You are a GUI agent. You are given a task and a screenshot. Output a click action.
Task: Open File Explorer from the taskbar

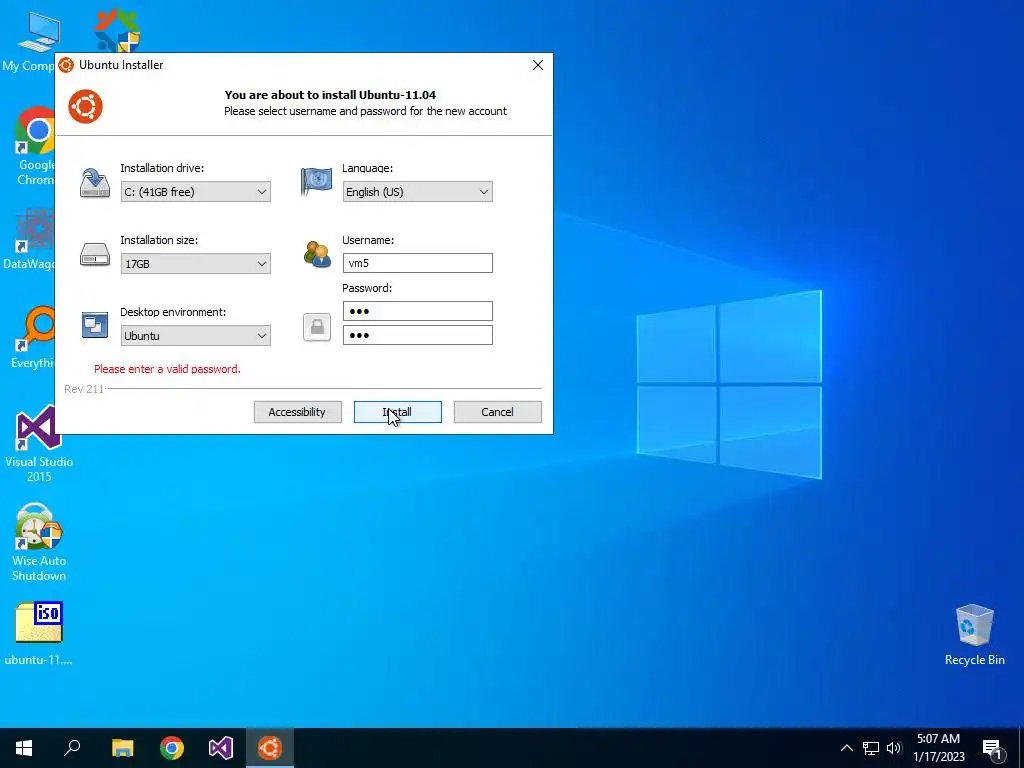122,748
